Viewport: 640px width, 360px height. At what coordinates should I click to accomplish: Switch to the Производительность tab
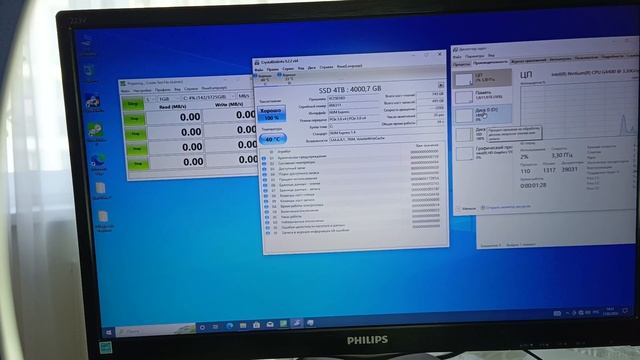tap(491, 62)
